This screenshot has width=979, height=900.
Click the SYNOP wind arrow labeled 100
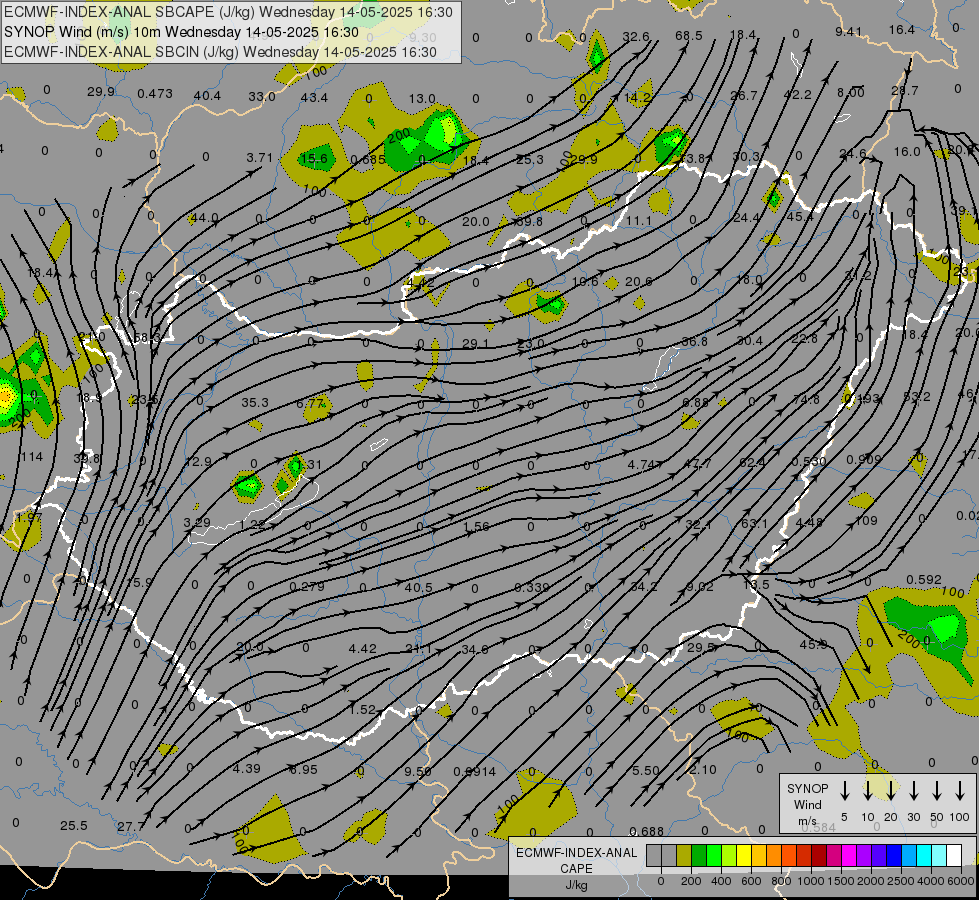coord(960,790)
